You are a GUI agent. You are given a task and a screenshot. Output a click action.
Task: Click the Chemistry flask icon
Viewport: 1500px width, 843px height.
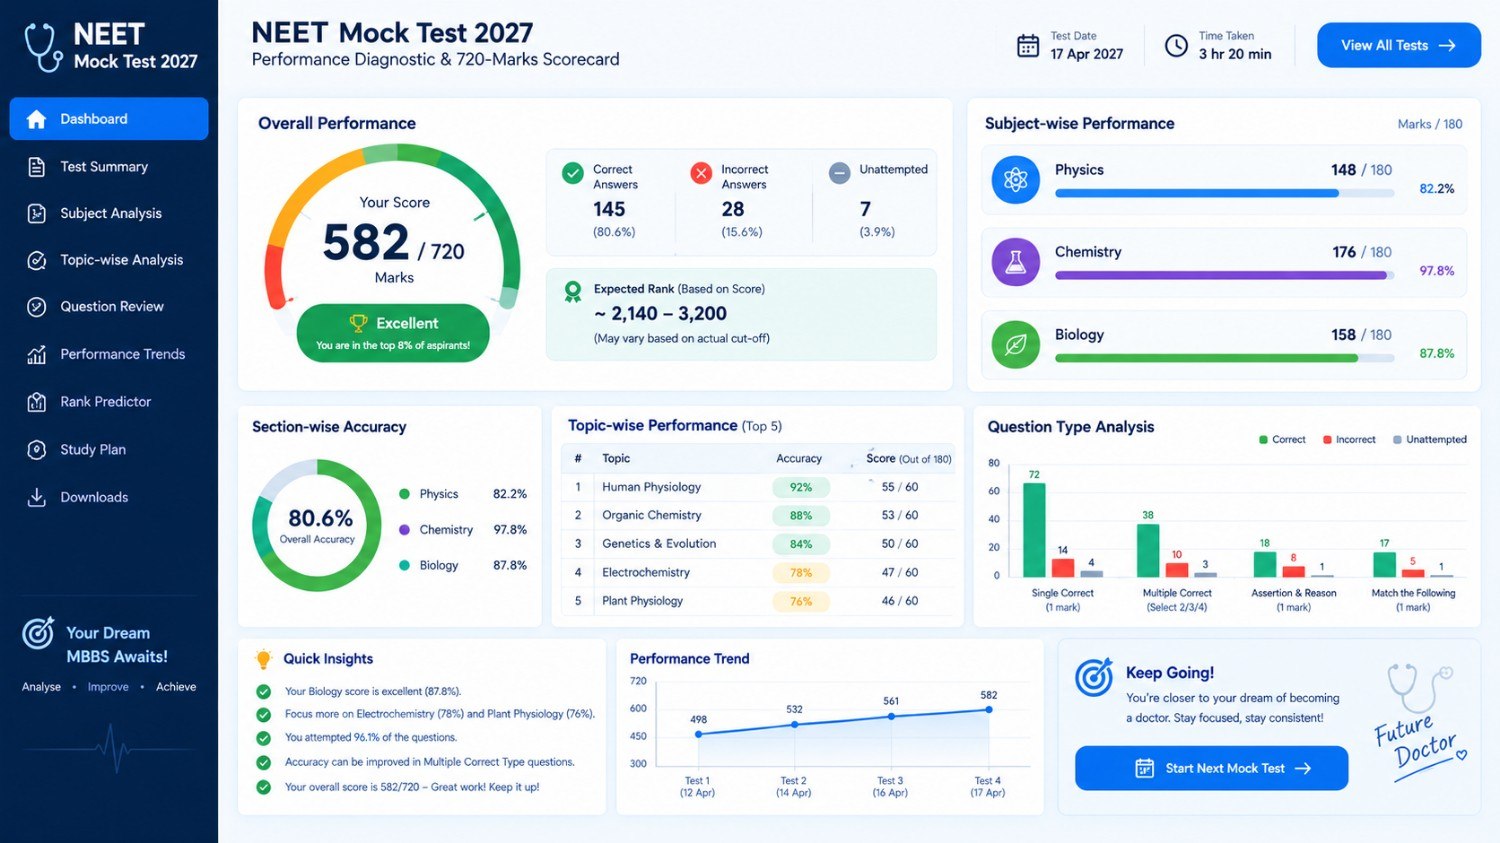1015,262
